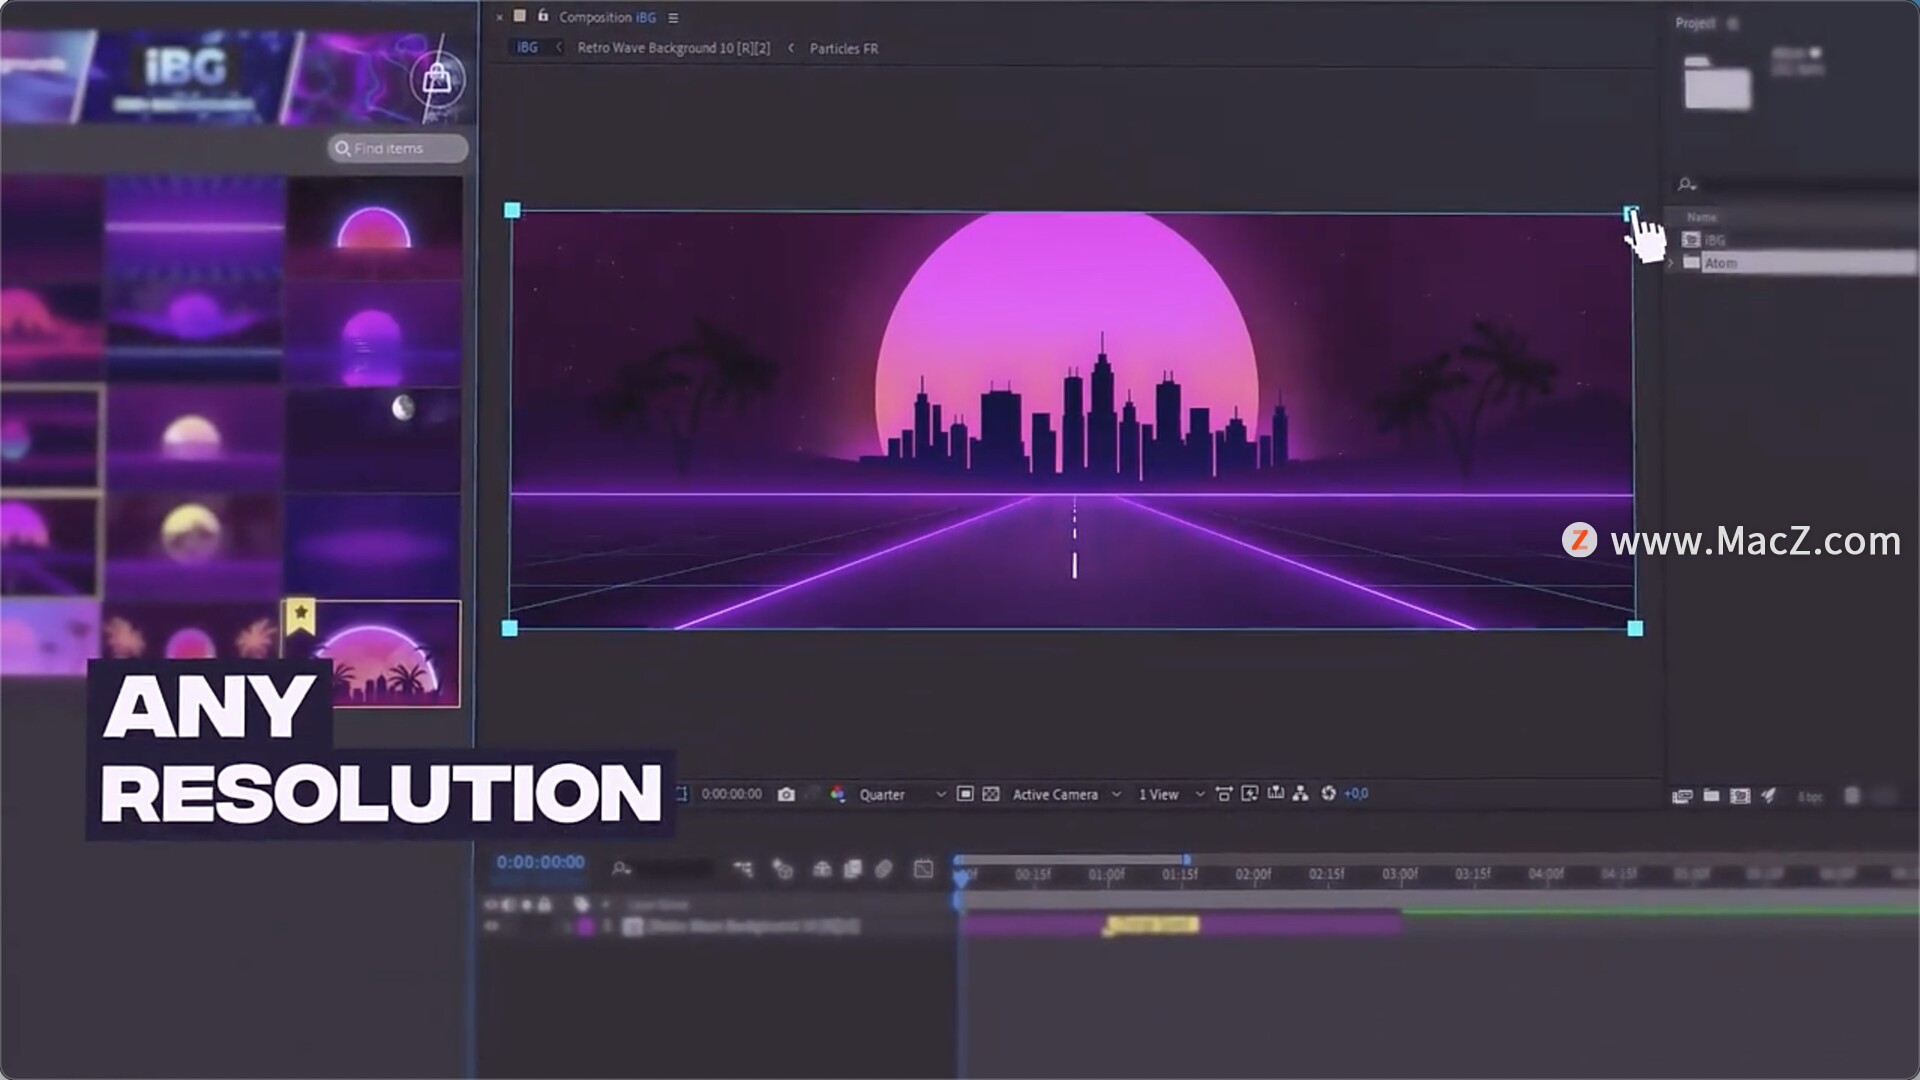The image size is (1920, 1080).
Task: Toggle Region of Interest button
Action: [965, 794]
